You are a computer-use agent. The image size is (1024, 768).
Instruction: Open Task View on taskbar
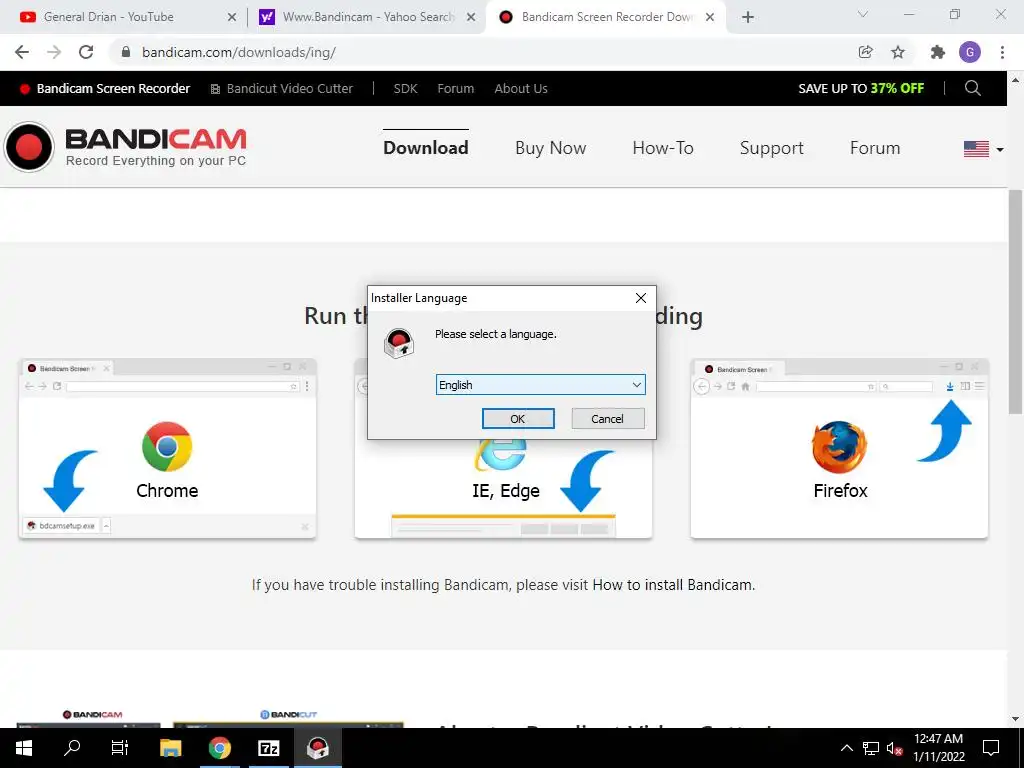[120, 748]
